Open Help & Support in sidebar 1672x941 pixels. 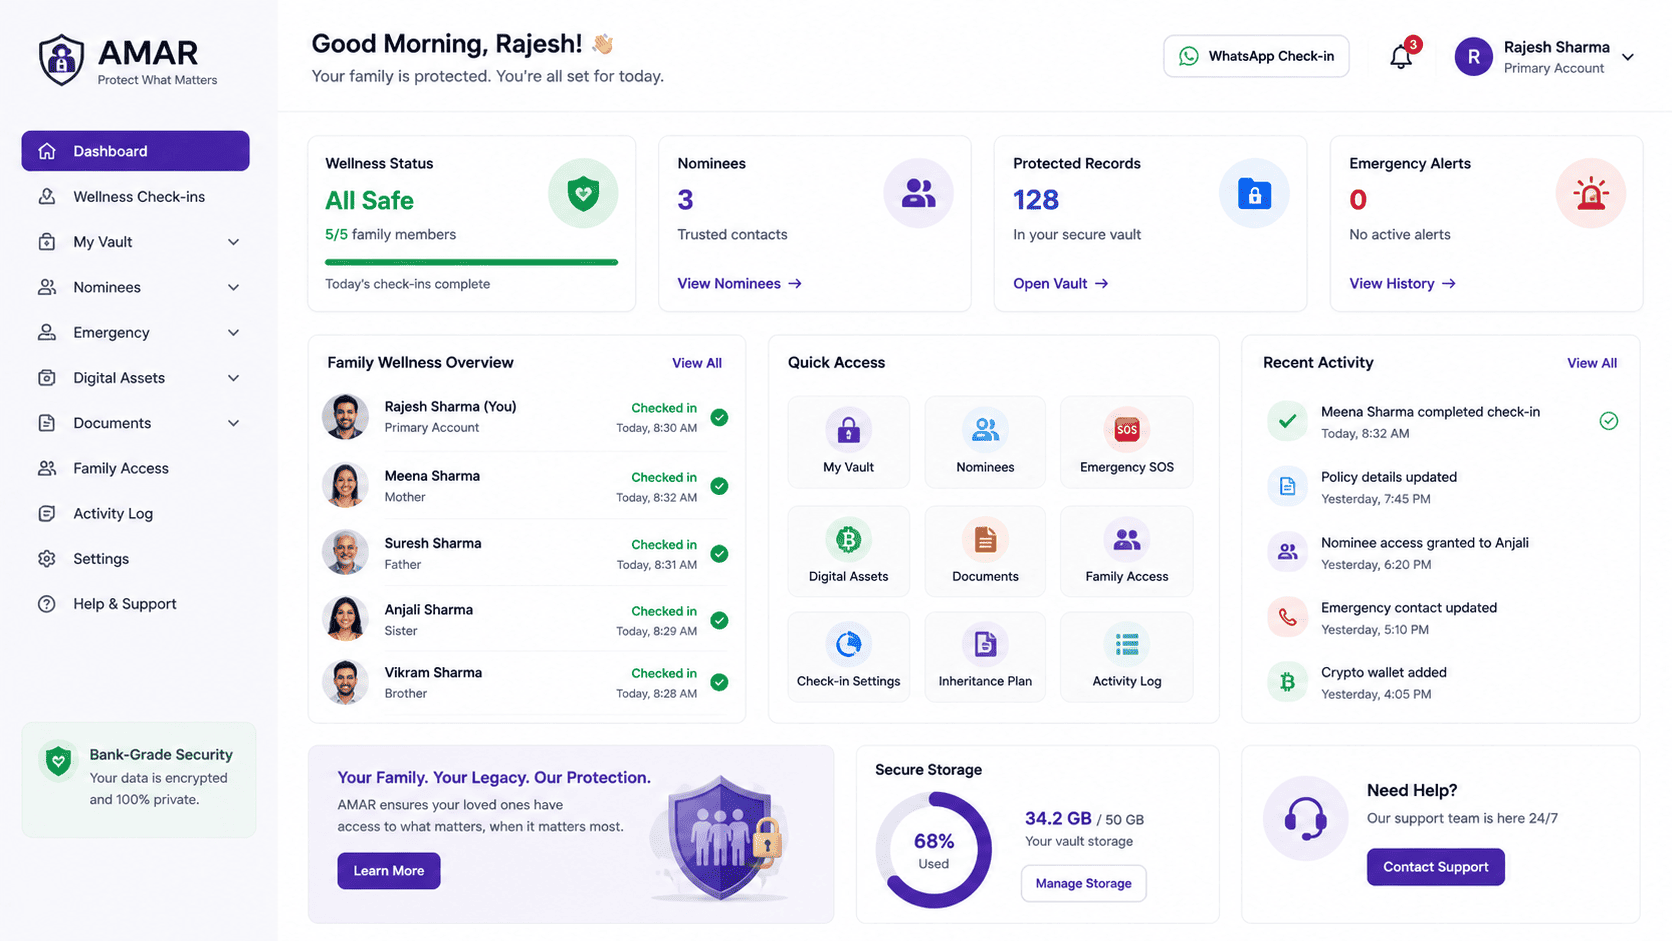[135, 604]
